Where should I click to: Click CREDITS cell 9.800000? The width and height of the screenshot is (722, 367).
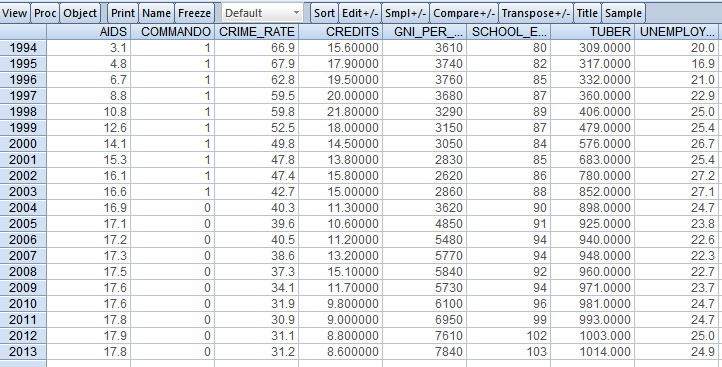click(x=340, y=304)
